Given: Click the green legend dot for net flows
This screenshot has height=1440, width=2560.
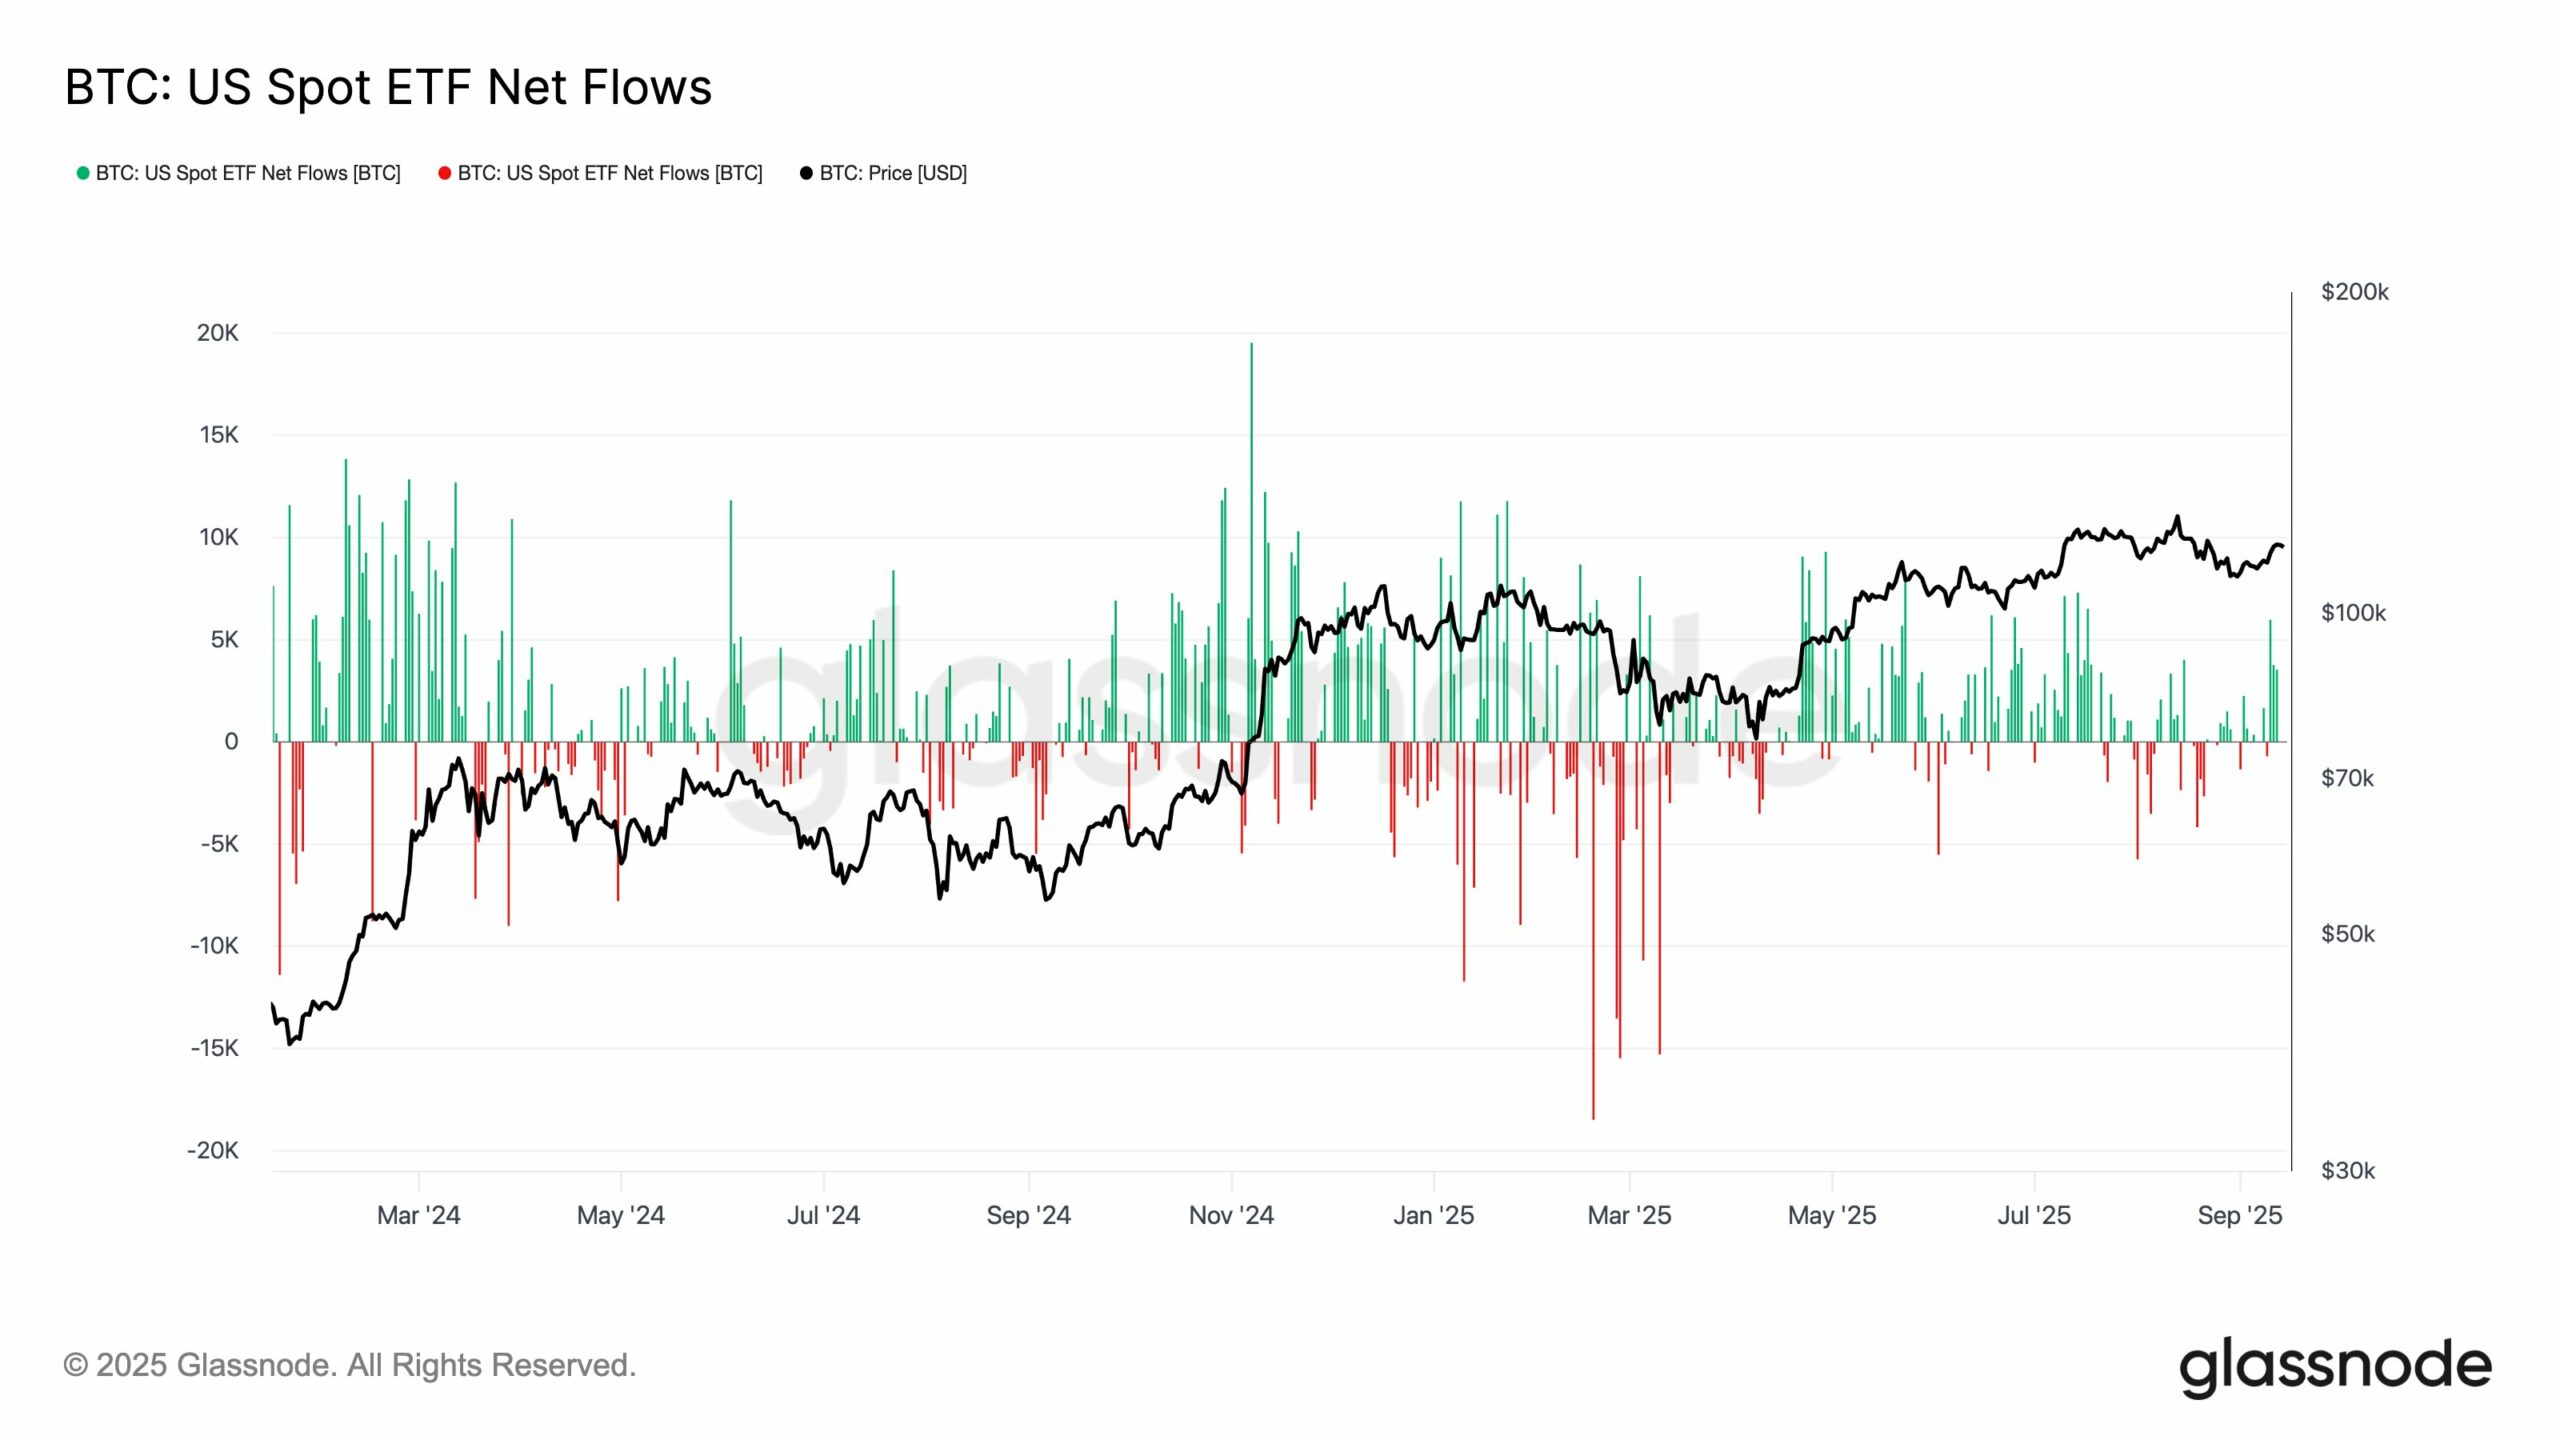Looking at the screenshot, I should point(83,173).
